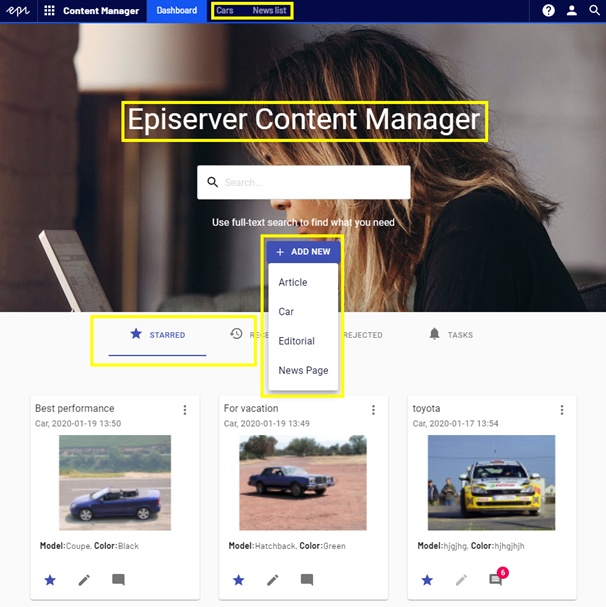
Task: Go to the News list link
Action: click(x=269, y=11)
